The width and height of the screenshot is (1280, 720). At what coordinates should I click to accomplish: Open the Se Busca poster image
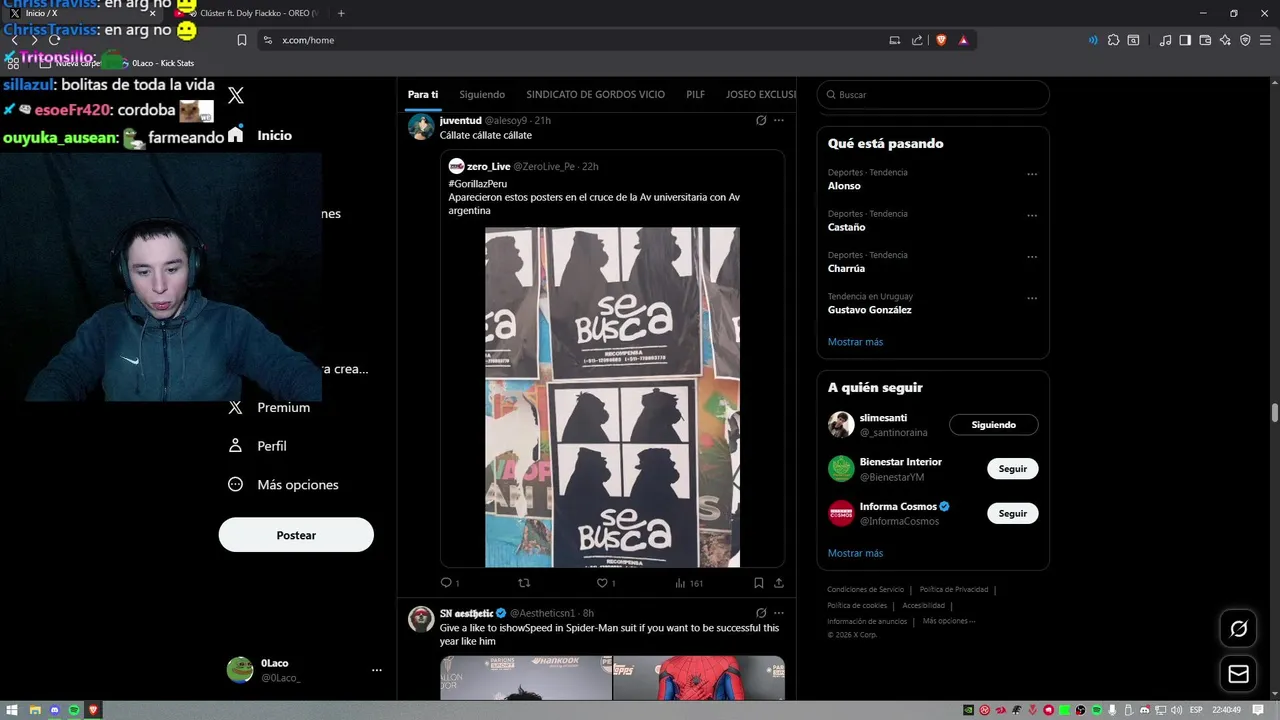coord(612,397)
